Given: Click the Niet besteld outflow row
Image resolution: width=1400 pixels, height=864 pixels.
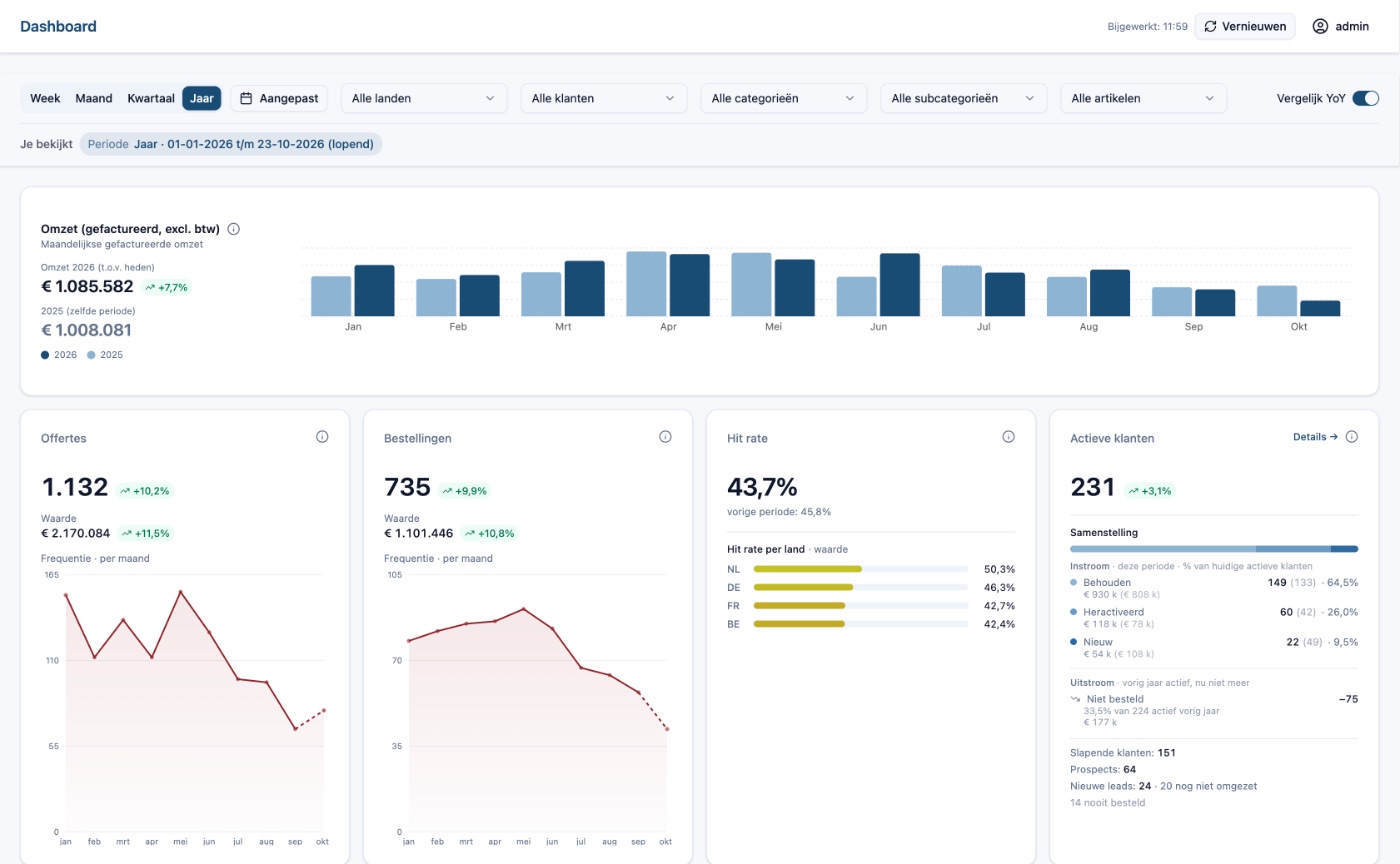Looking at the screenshot, I should (1214, 711).
